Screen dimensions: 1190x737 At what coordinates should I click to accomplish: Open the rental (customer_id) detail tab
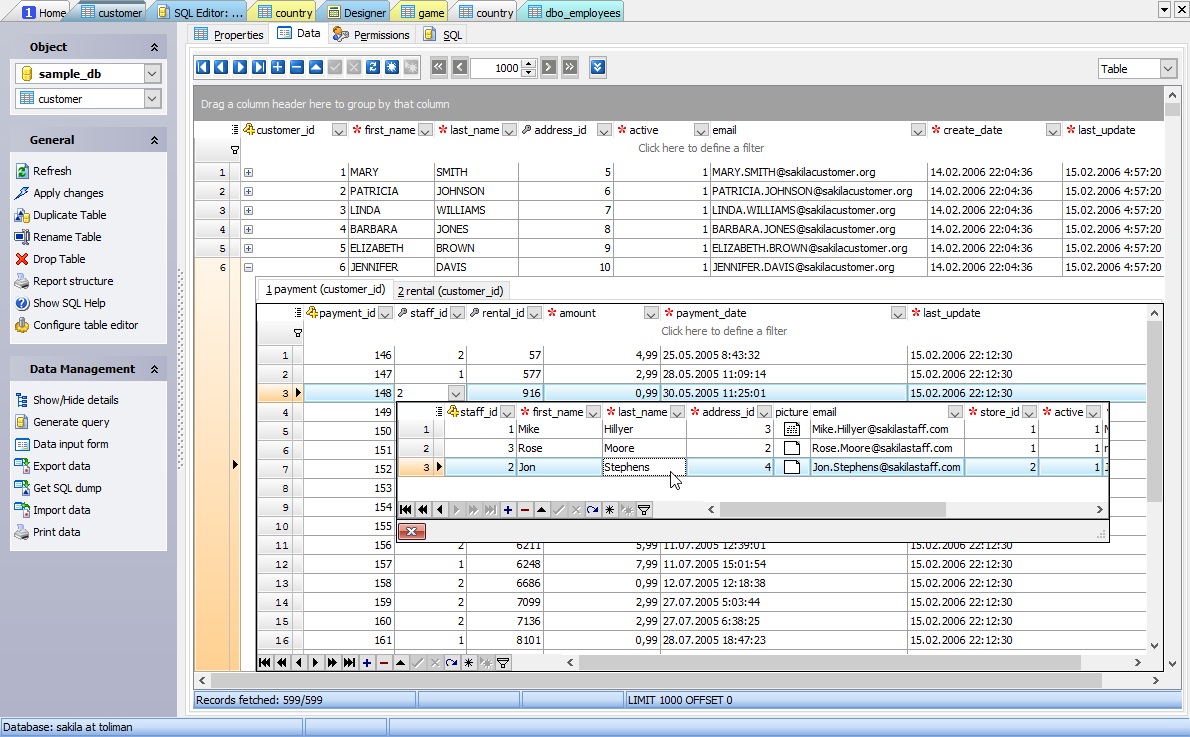coord(452,290)
